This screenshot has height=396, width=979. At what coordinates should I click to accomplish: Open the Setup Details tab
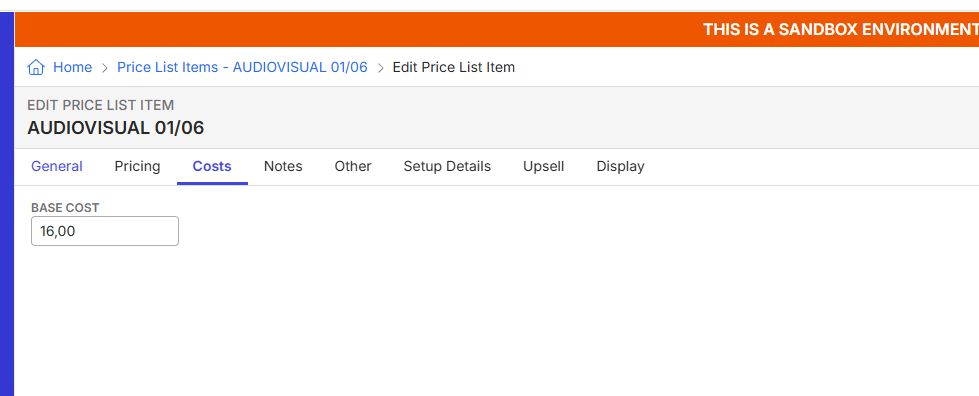(447, 166)
